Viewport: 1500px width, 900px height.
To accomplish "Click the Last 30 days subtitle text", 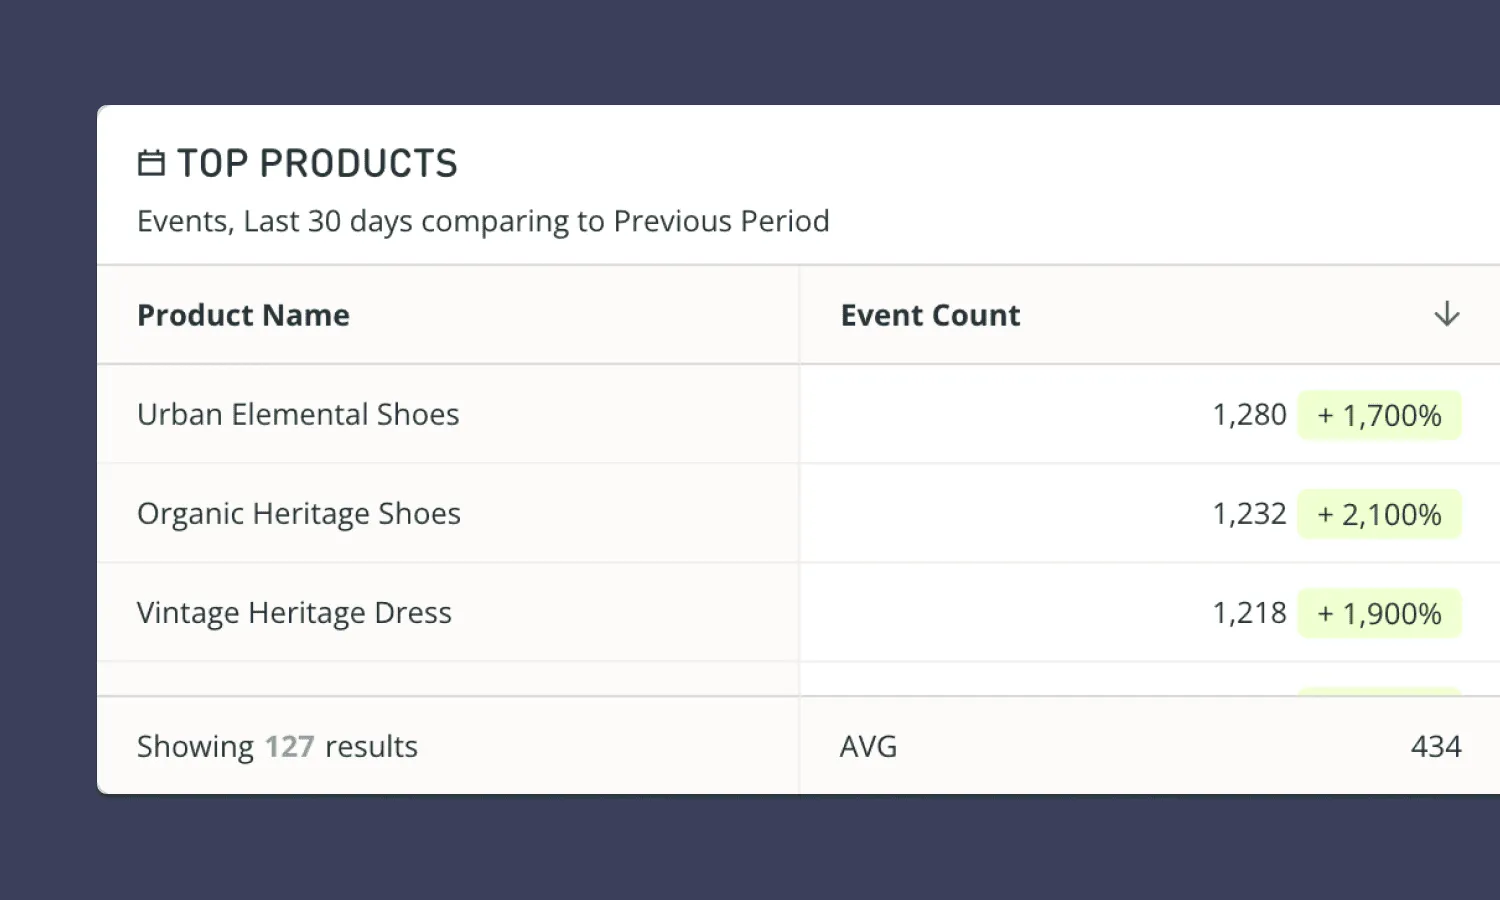I will [x=483, y=221].
